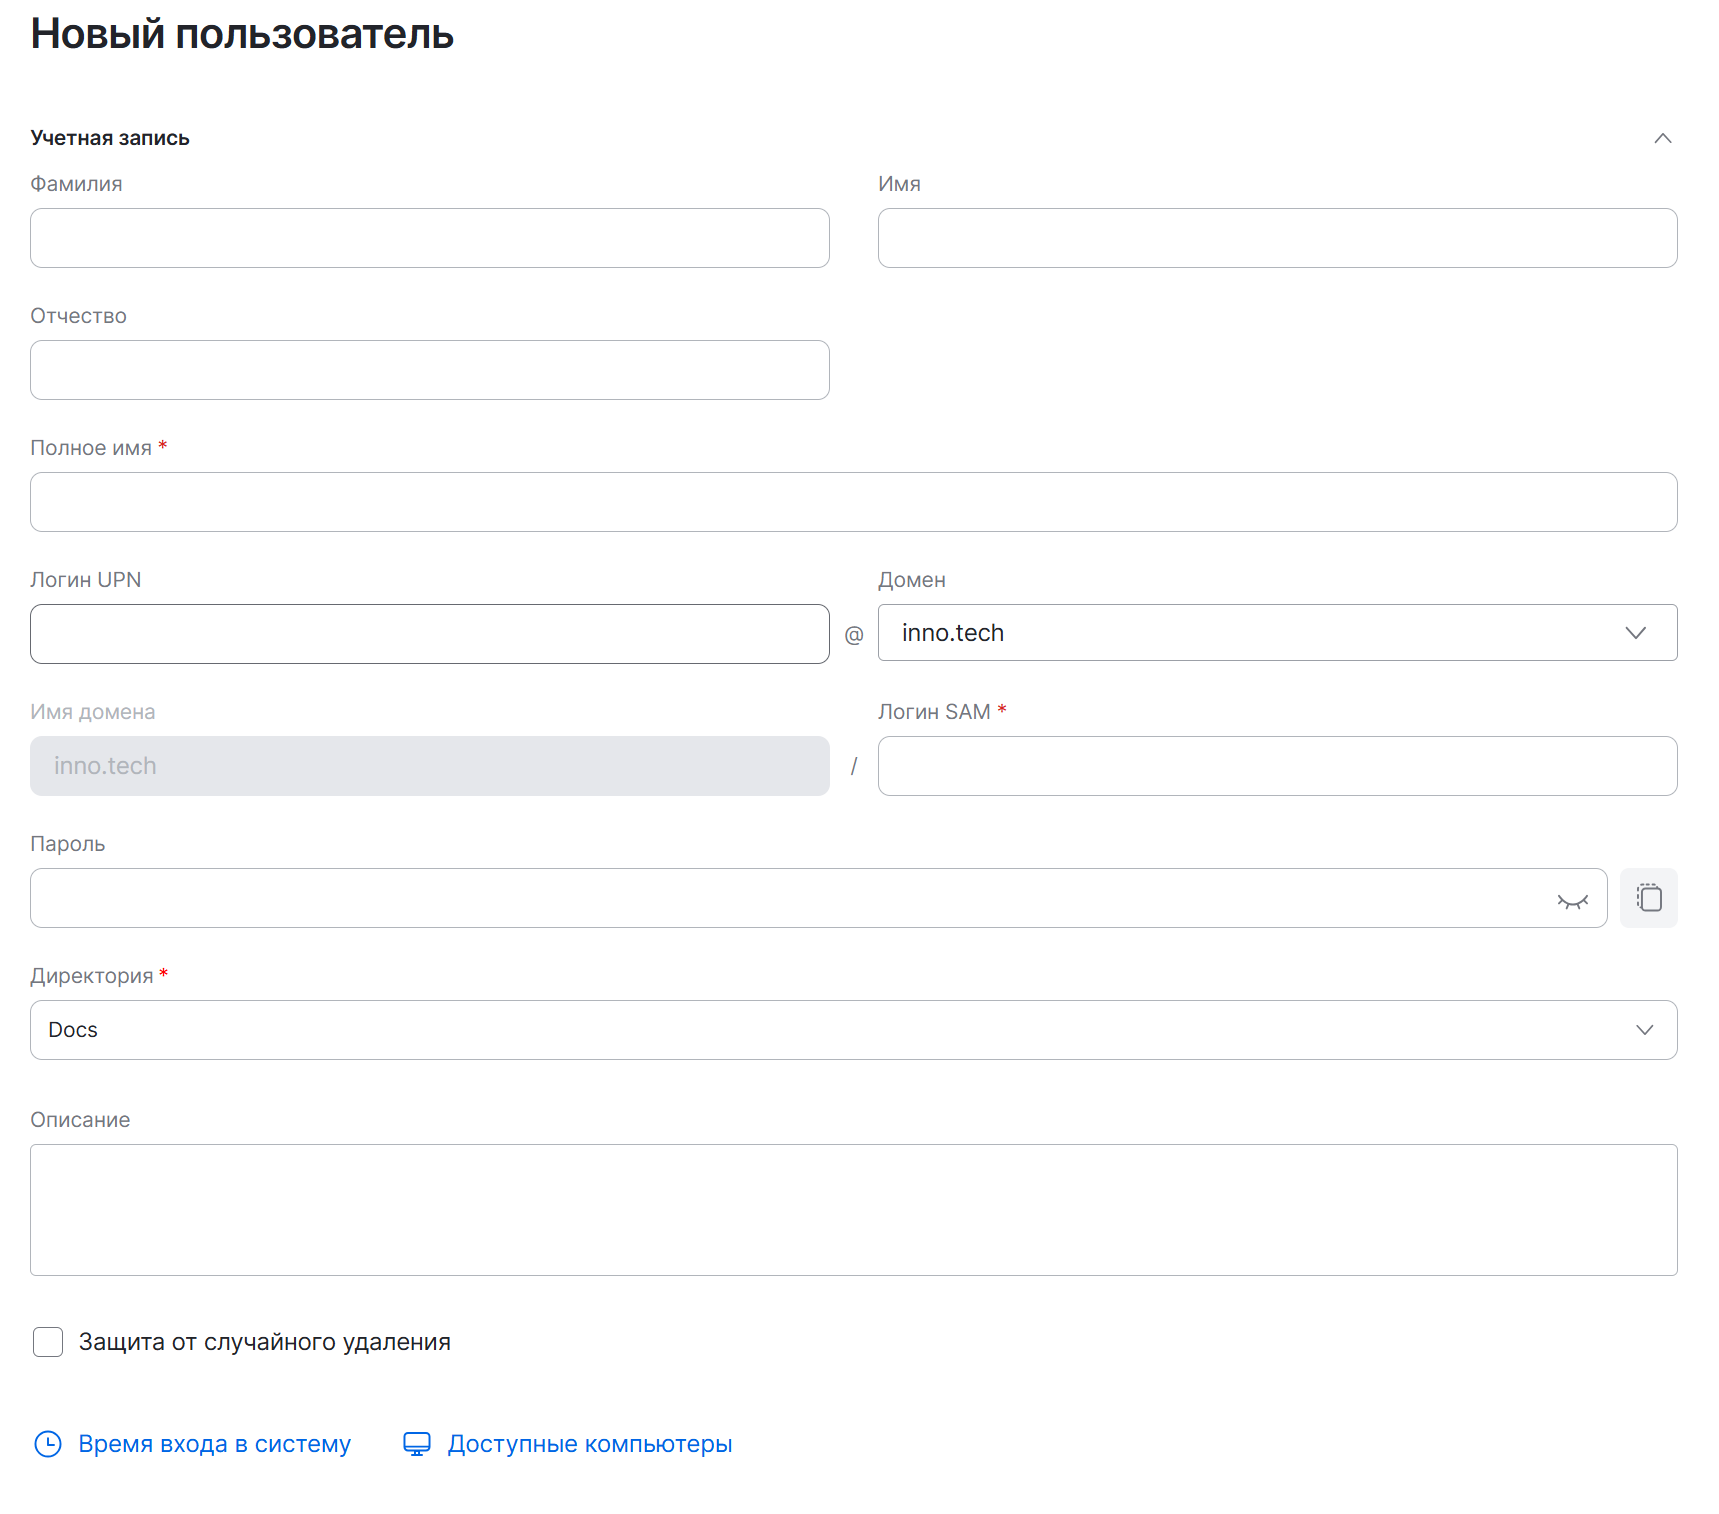Click the Фамилия input field
The image size is (1719, 1514).
[x=429, y=238]
